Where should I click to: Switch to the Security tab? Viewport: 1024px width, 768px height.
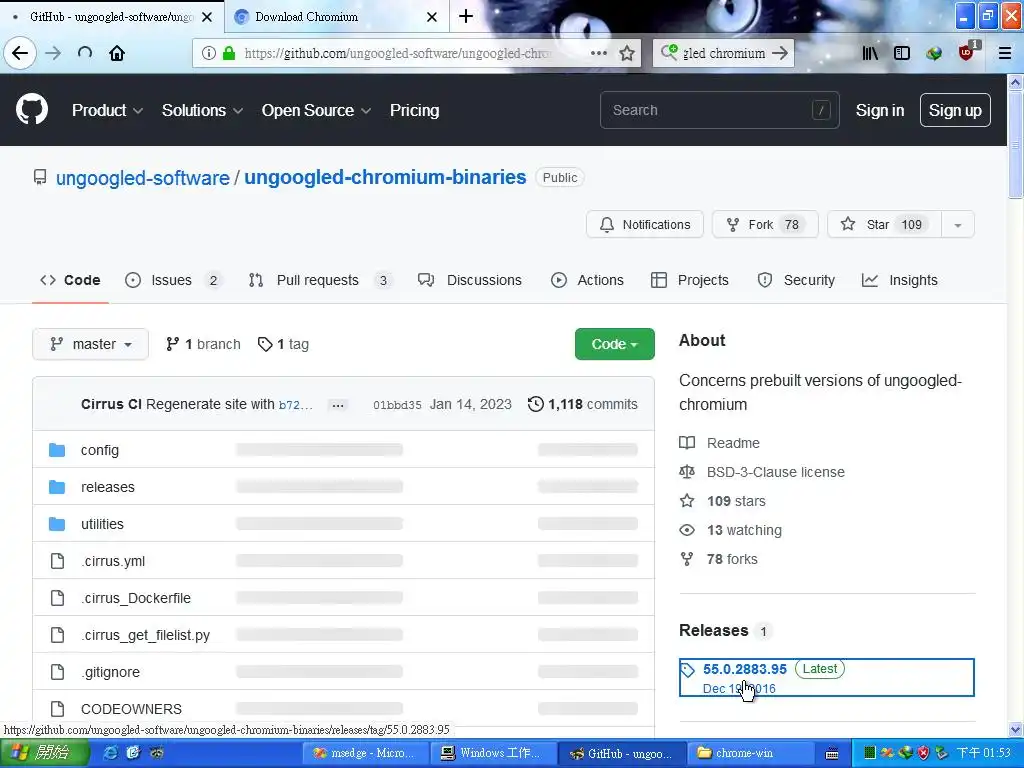pos(795,280)
